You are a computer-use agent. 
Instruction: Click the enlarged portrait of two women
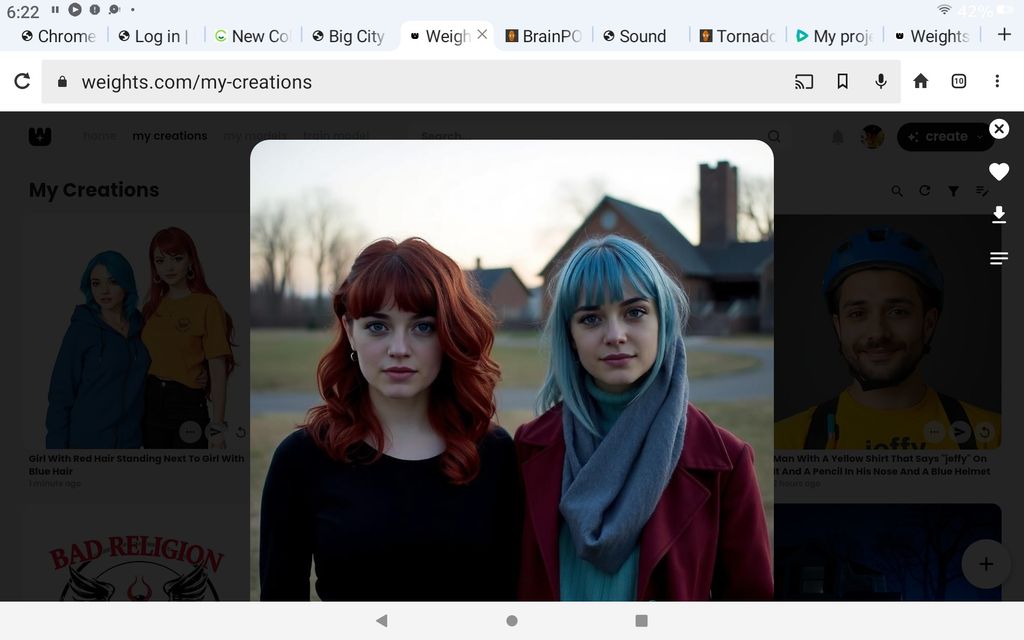coord(512,370)
